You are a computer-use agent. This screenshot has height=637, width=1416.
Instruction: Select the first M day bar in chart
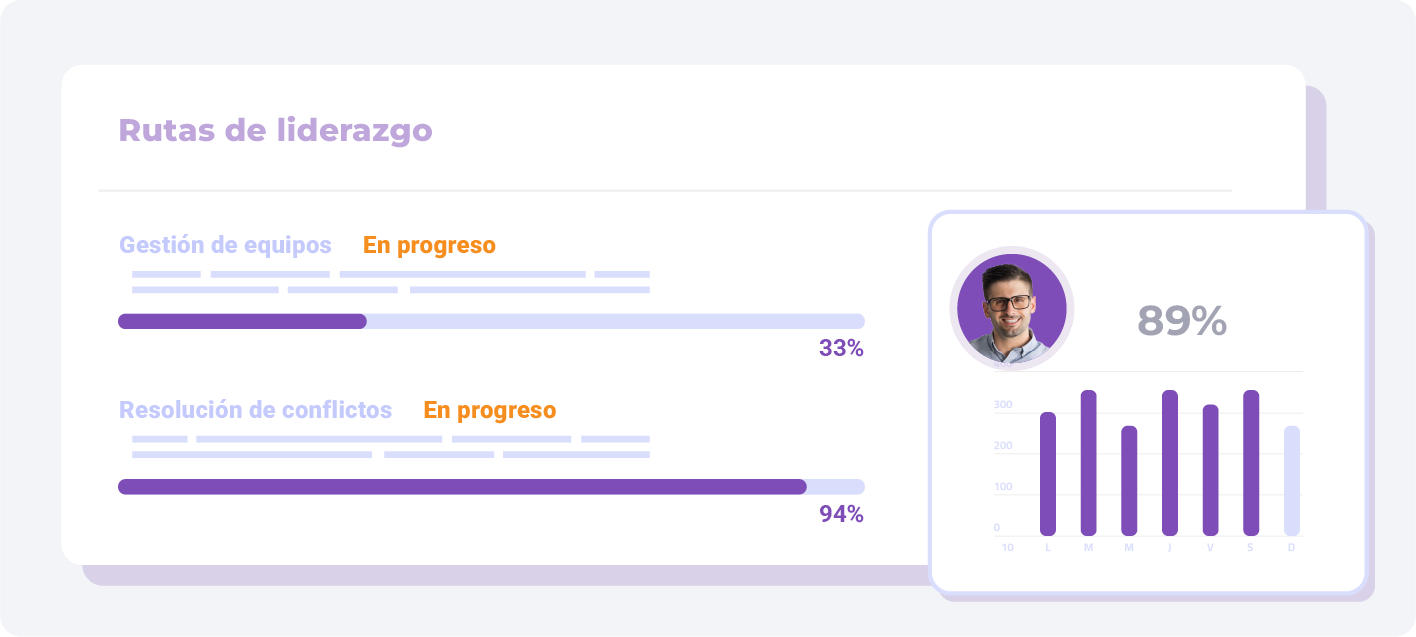pyautogui.click(x=1089, y=463)
